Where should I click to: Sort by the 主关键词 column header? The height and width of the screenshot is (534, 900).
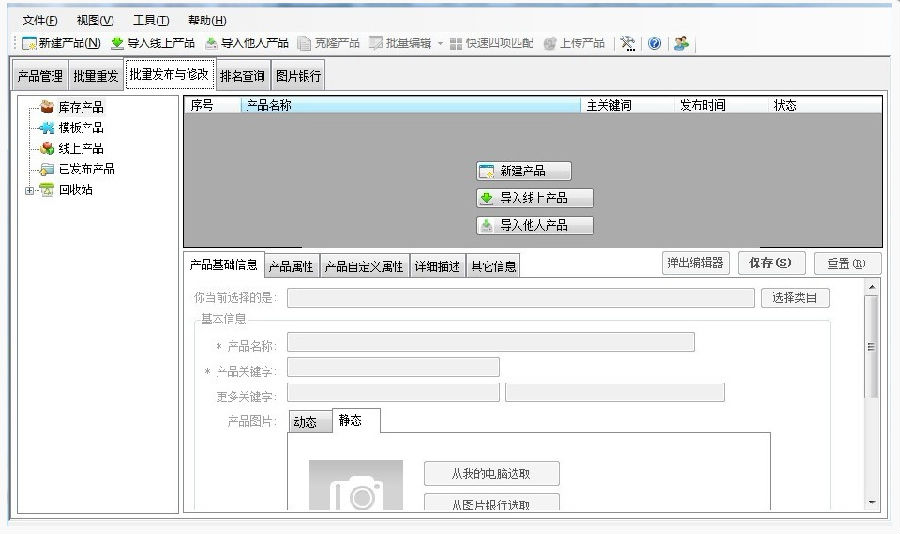[627, 105]
